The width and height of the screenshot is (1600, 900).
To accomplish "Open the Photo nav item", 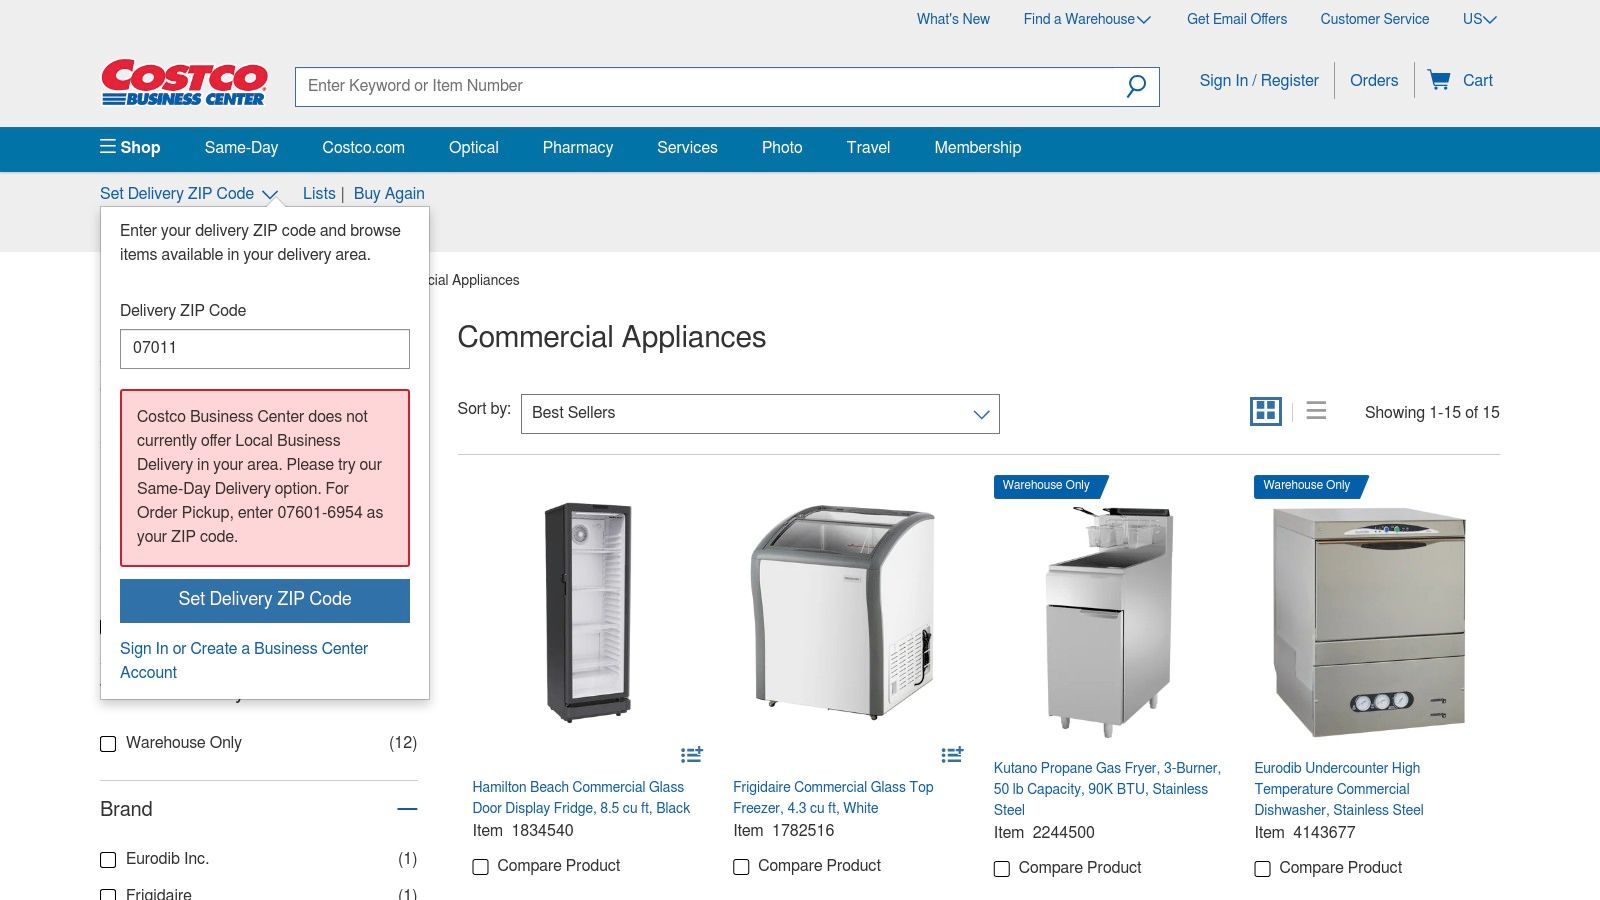I will point(782,148).
